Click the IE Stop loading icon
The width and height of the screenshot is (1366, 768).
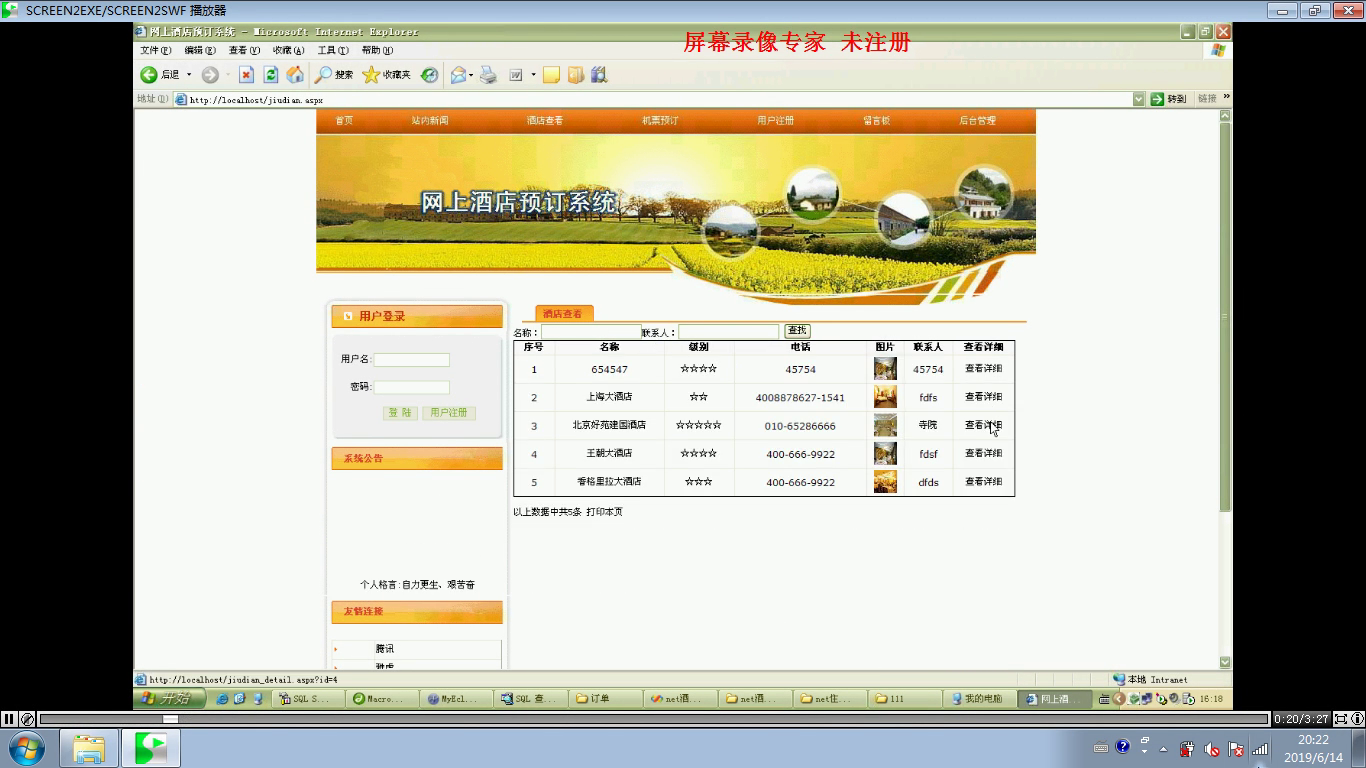tap(246, 75)
